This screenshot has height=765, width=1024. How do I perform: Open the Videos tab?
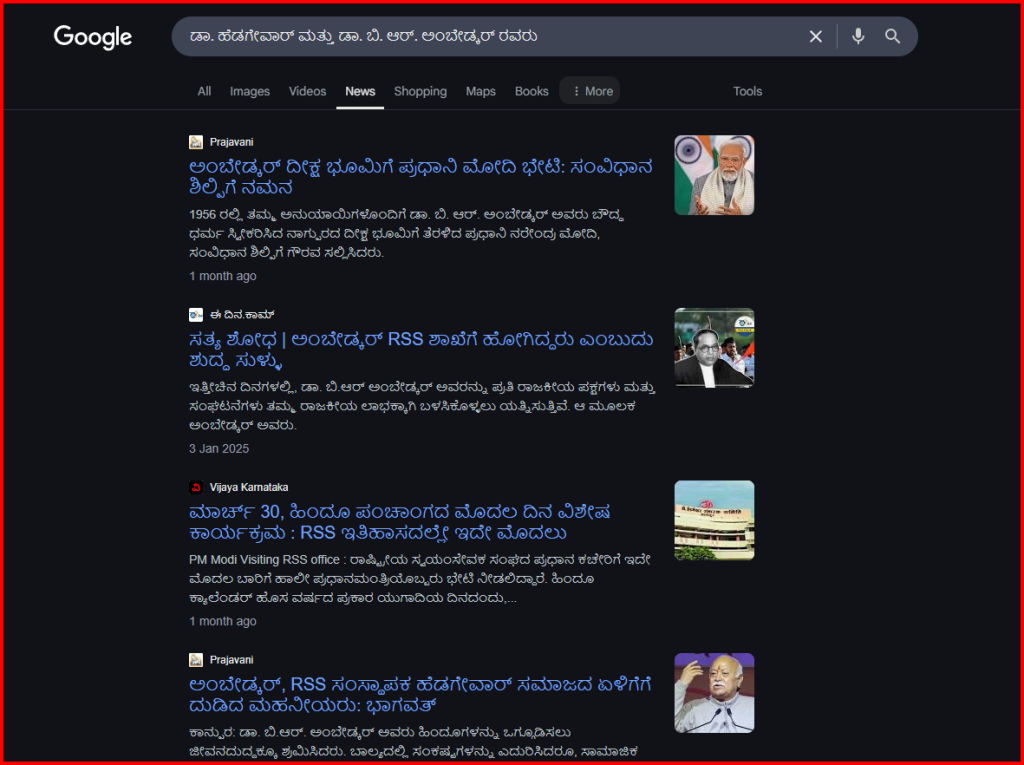307,91
